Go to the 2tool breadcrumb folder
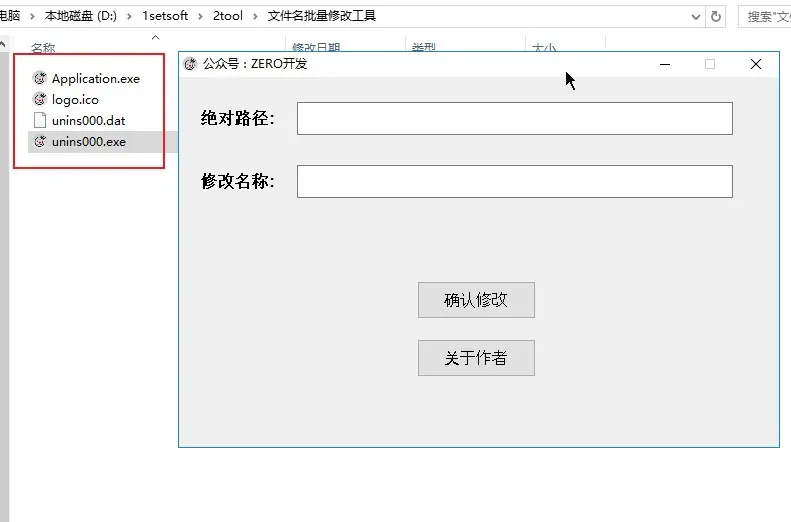 [x=228, y=16]
